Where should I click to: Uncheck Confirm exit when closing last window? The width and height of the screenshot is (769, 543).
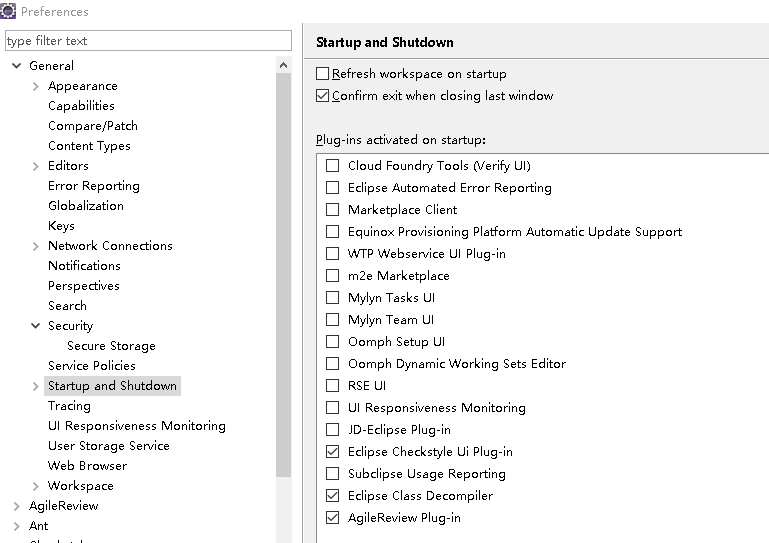(x=322, y=96)
